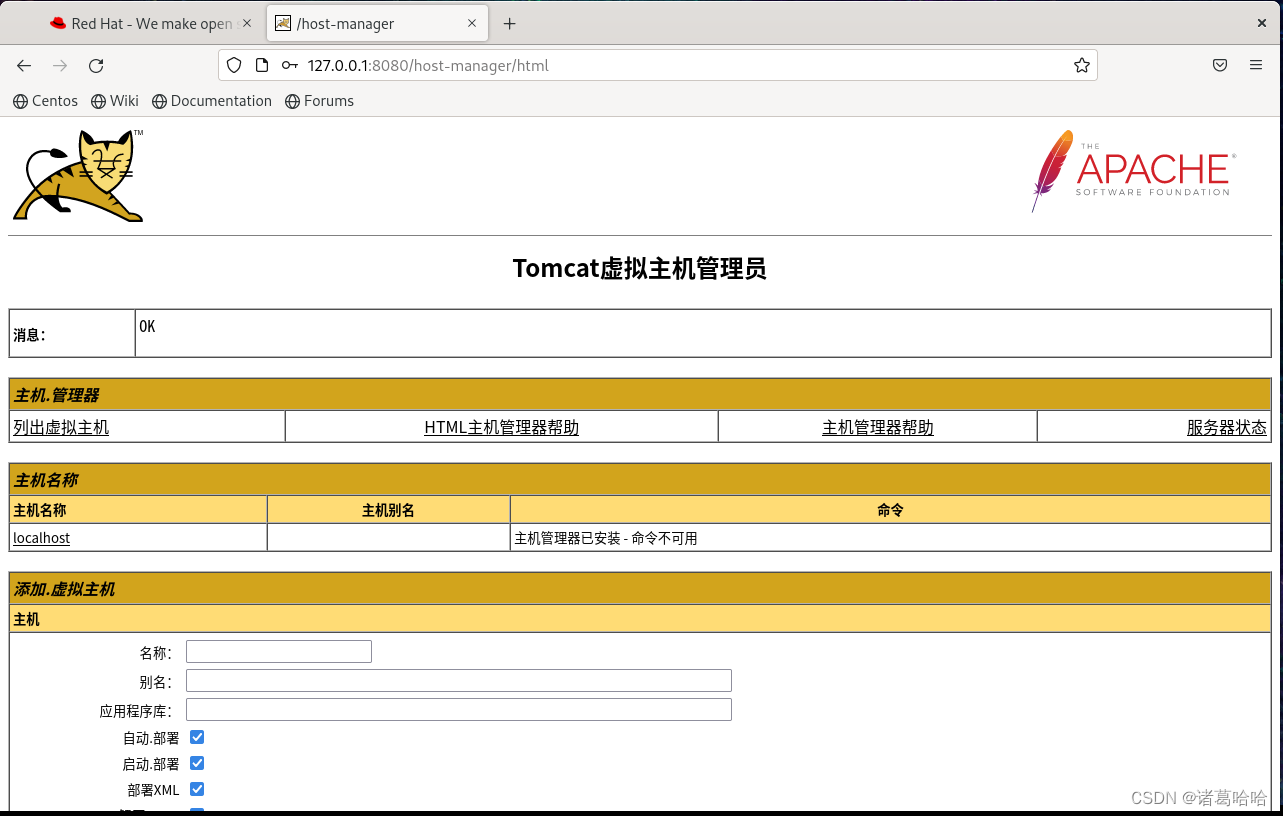This screenshot has width=1283, height=816.
Task: Go back with the browser back arrow
Action: 24,66
